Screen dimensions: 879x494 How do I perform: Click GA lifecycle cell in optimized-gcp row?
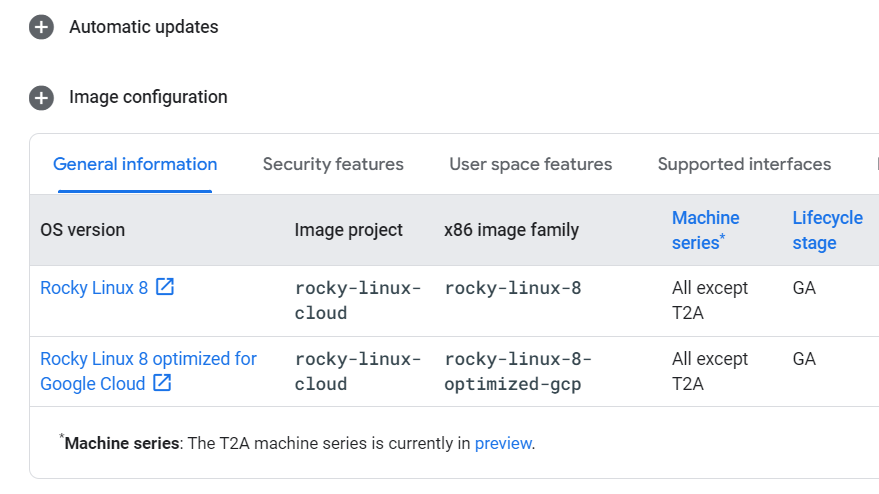[804, 359]
